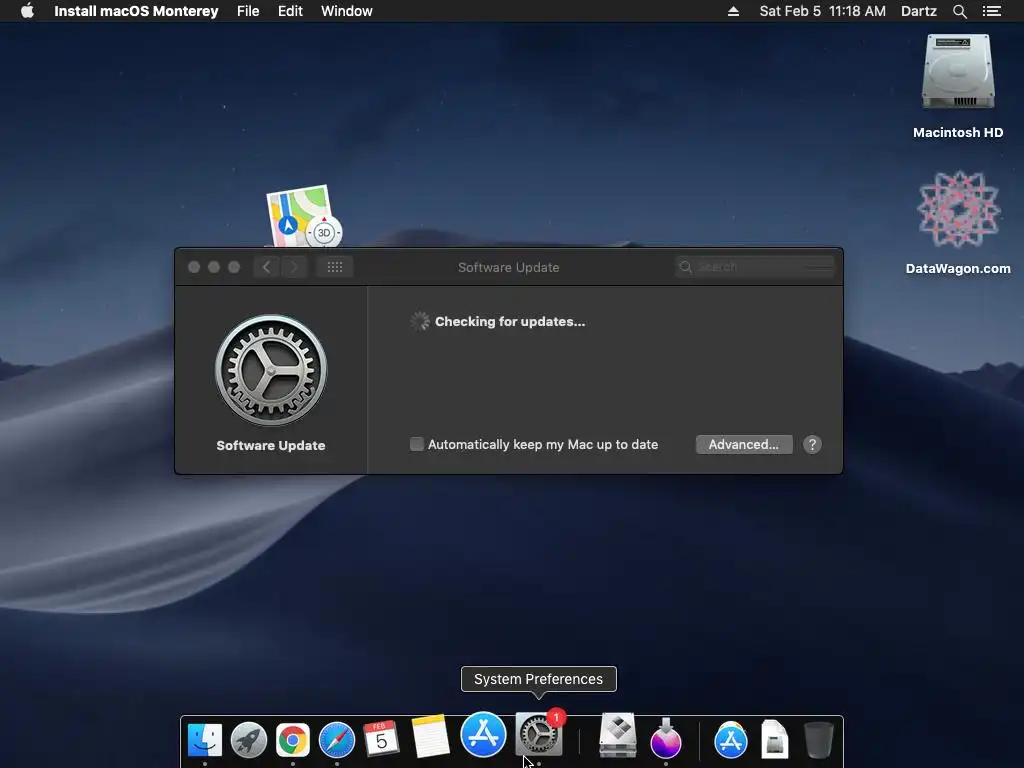Open the Dartz user menu
The width and height of the screenshot is (1024, 768).
click(x=919, y=11)
